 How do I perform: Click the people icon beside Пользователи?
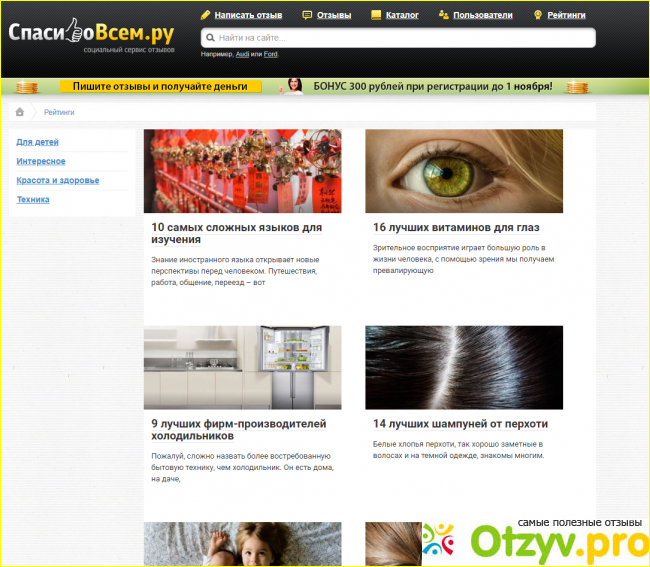(444, 15)
